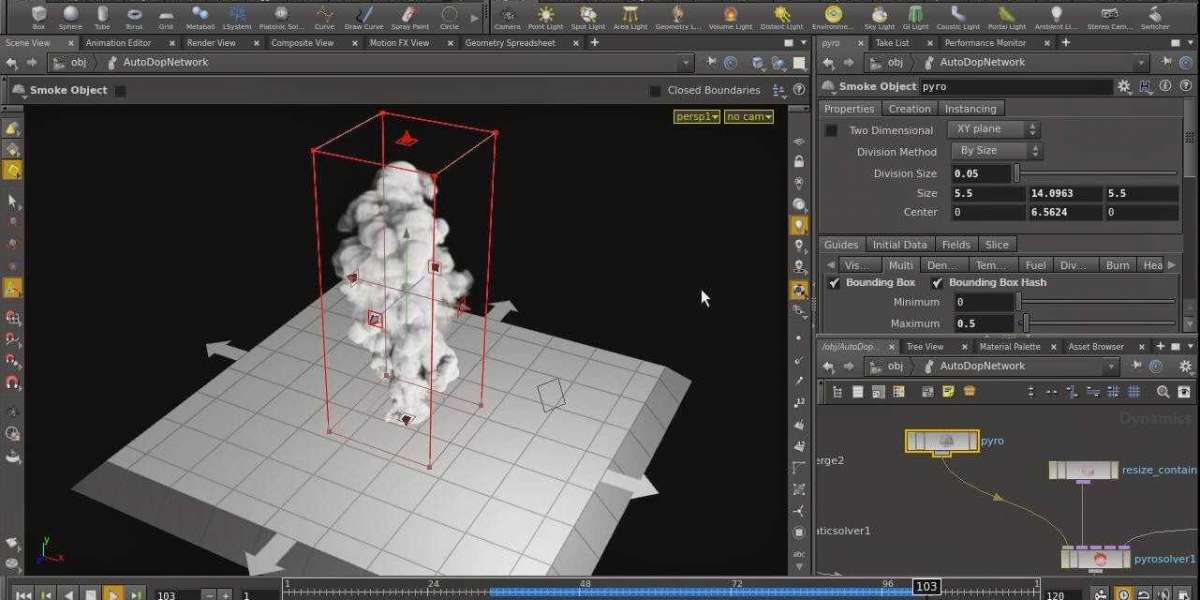
Task: Pick the Spray Paint shelf tool
Action: coord(409,15)
